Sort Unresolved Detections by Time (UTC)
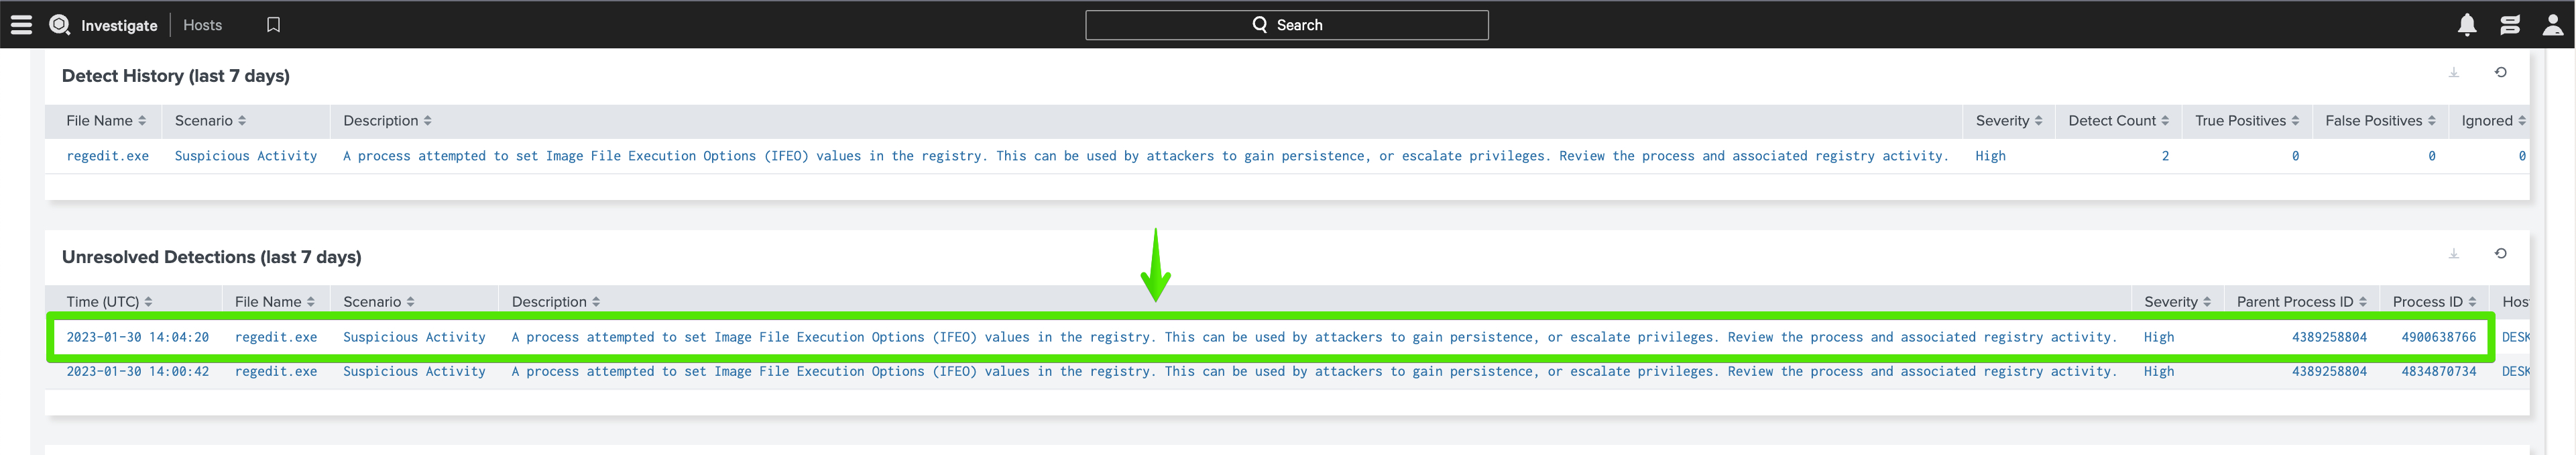2576x455 pixels. point(109,302)
